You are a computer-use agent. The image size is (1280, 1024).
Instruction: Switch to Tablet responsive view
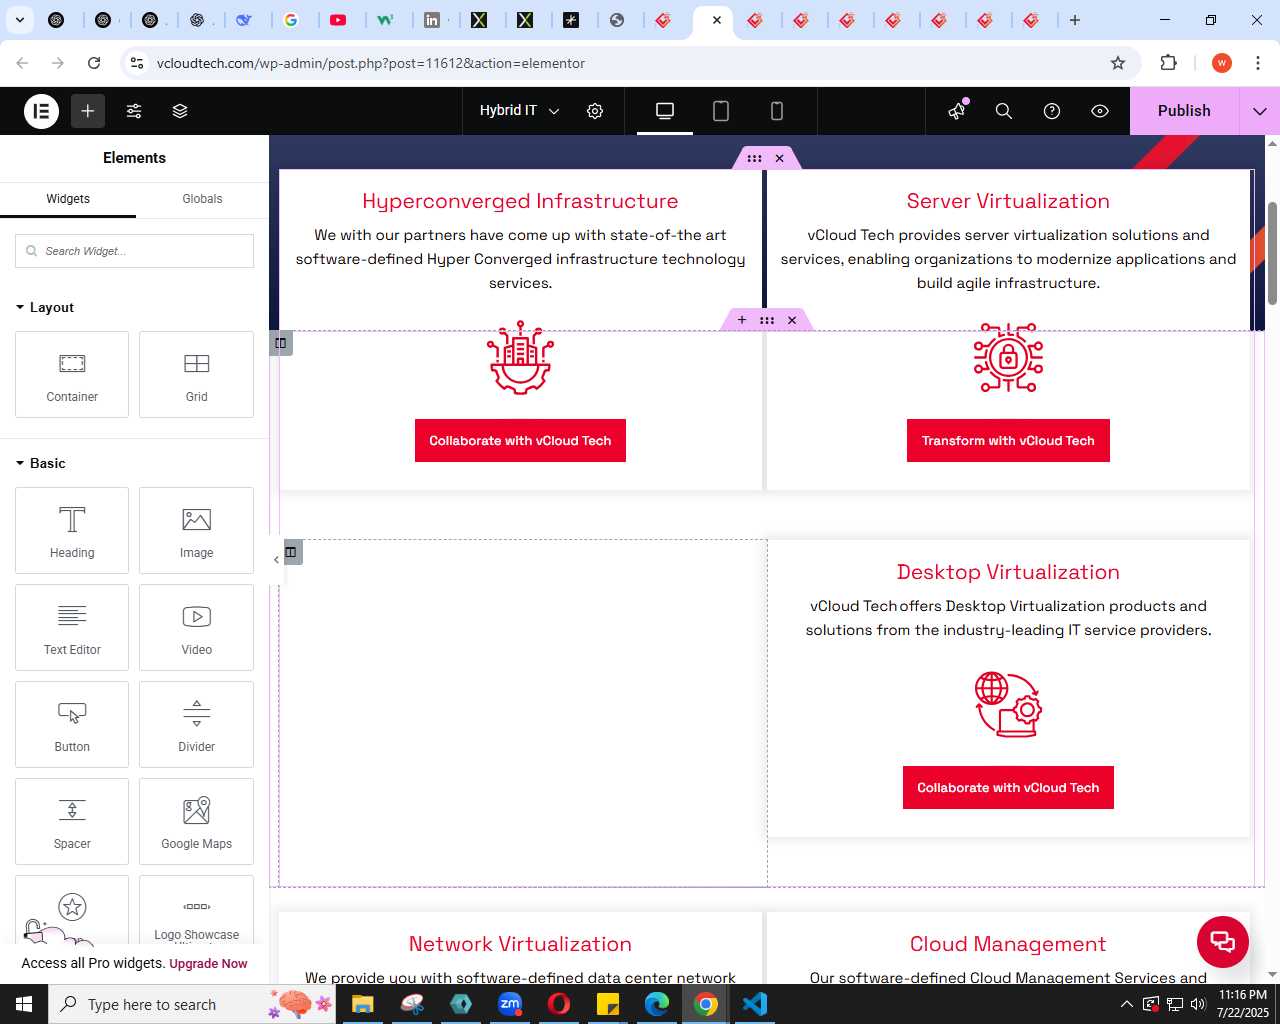pyautogui.click(x=721, y=111)
